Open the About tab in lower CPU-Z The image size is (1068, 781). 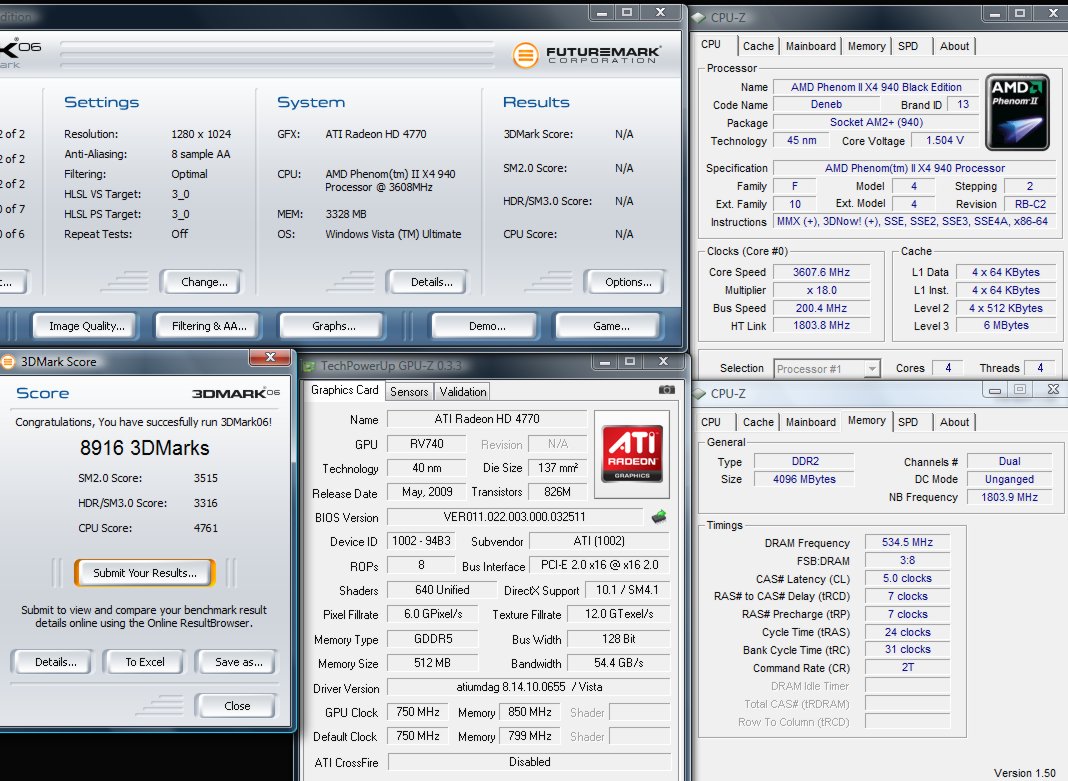tap(954, 422)
